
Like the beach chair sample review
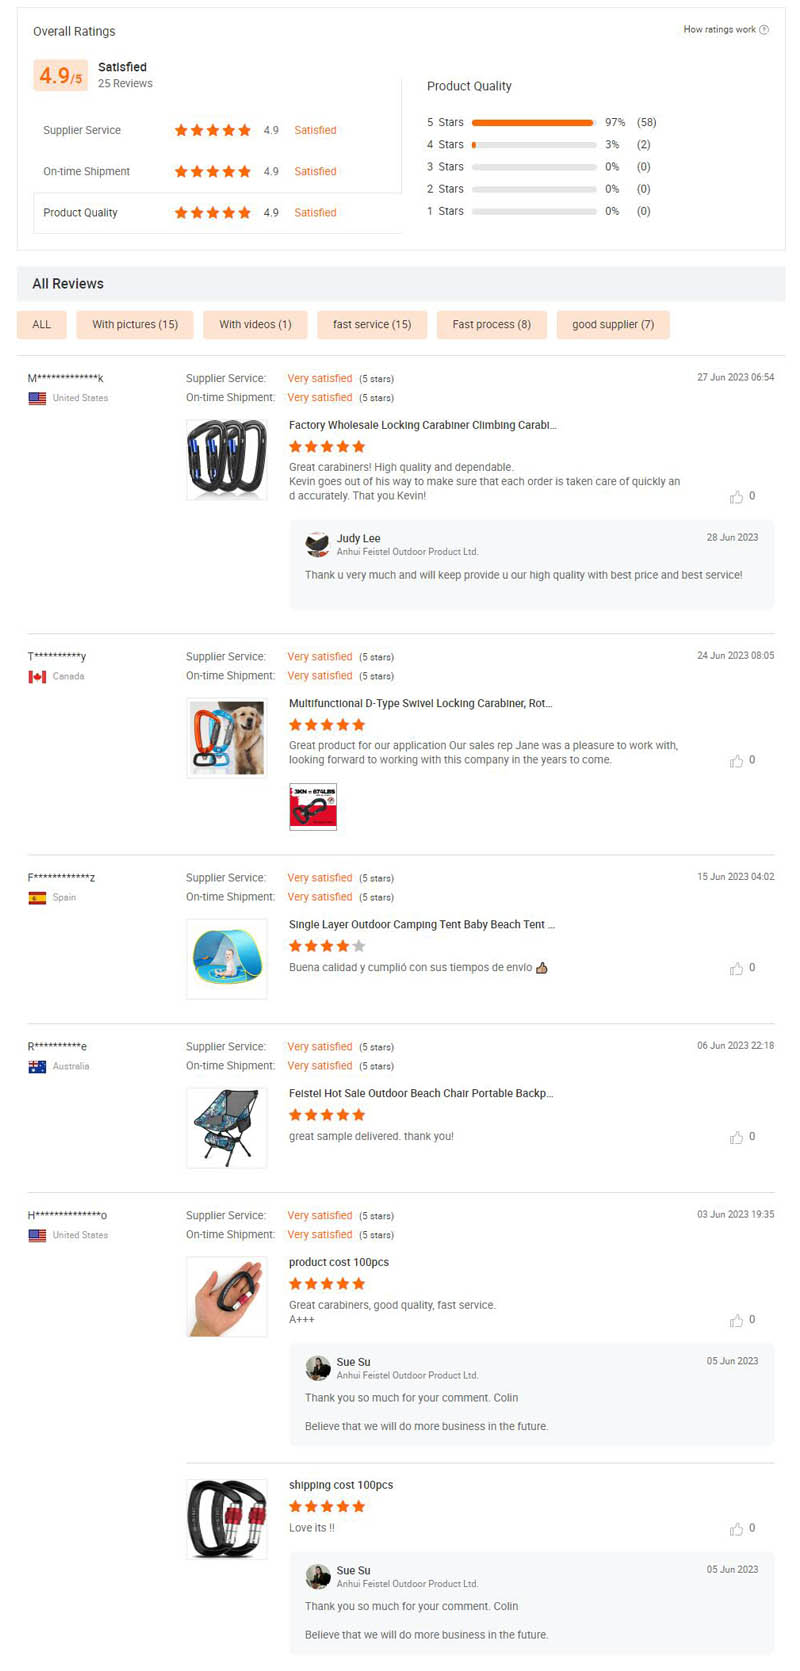(x=736, y=1137)
